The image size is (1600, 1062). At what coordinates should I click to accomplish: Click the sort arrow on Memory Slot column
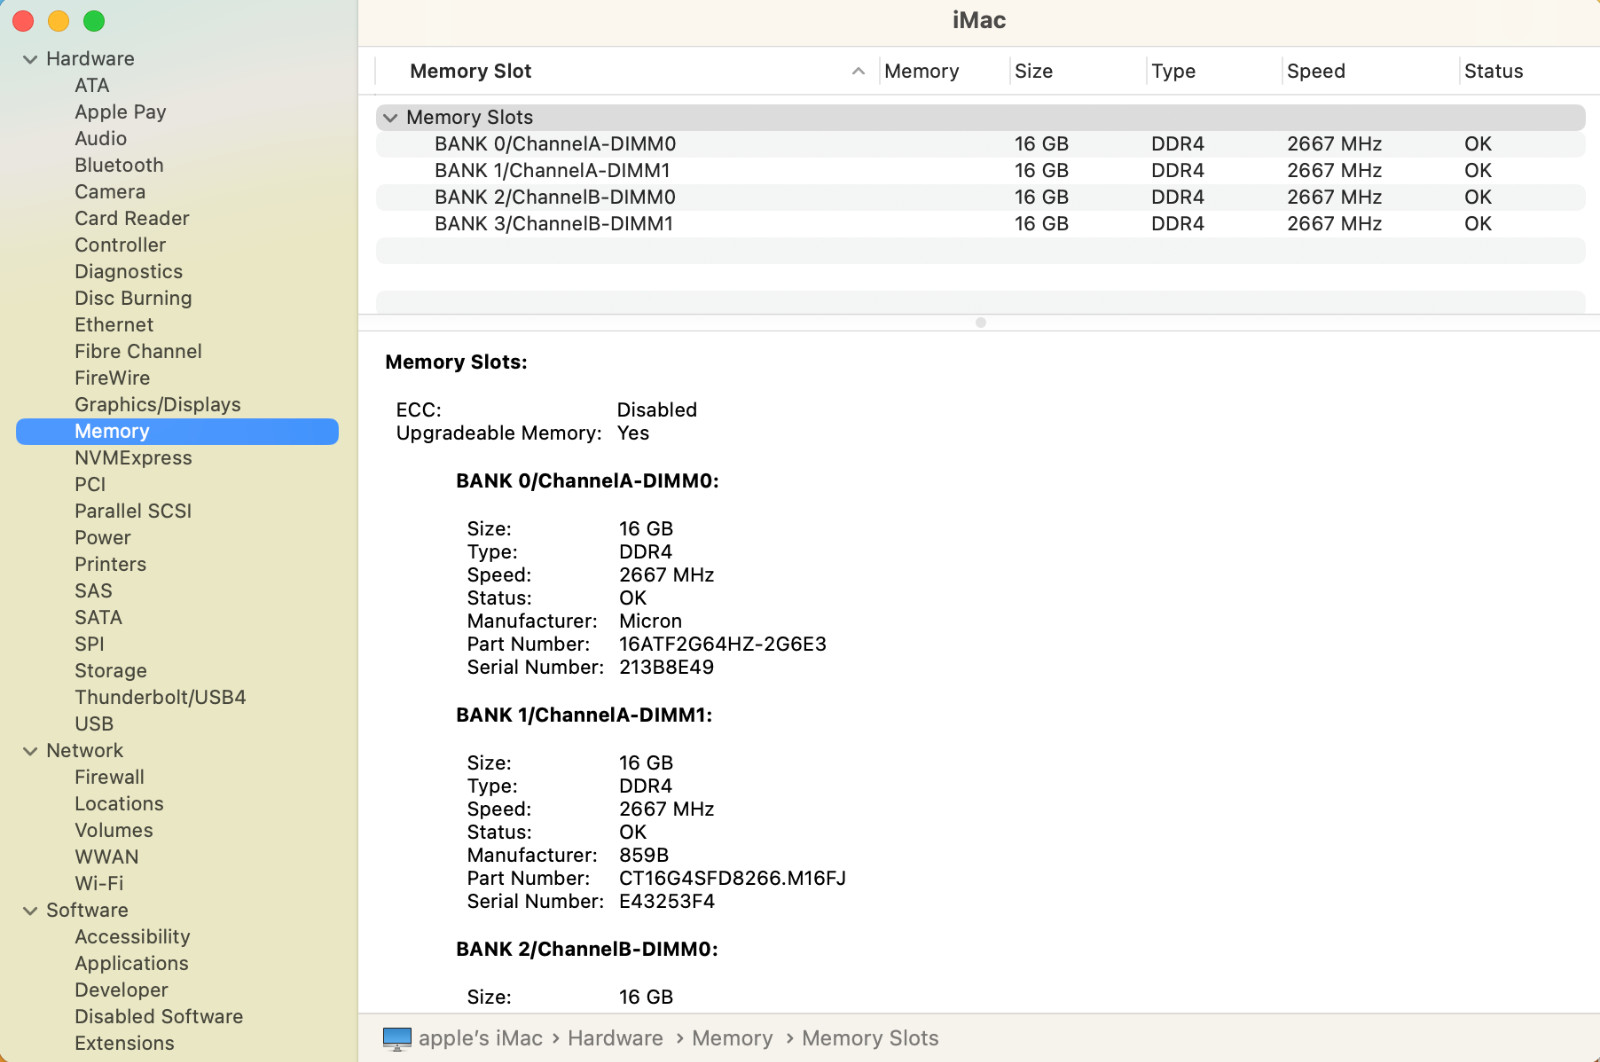pyautogui.click(x=858, y=71)
